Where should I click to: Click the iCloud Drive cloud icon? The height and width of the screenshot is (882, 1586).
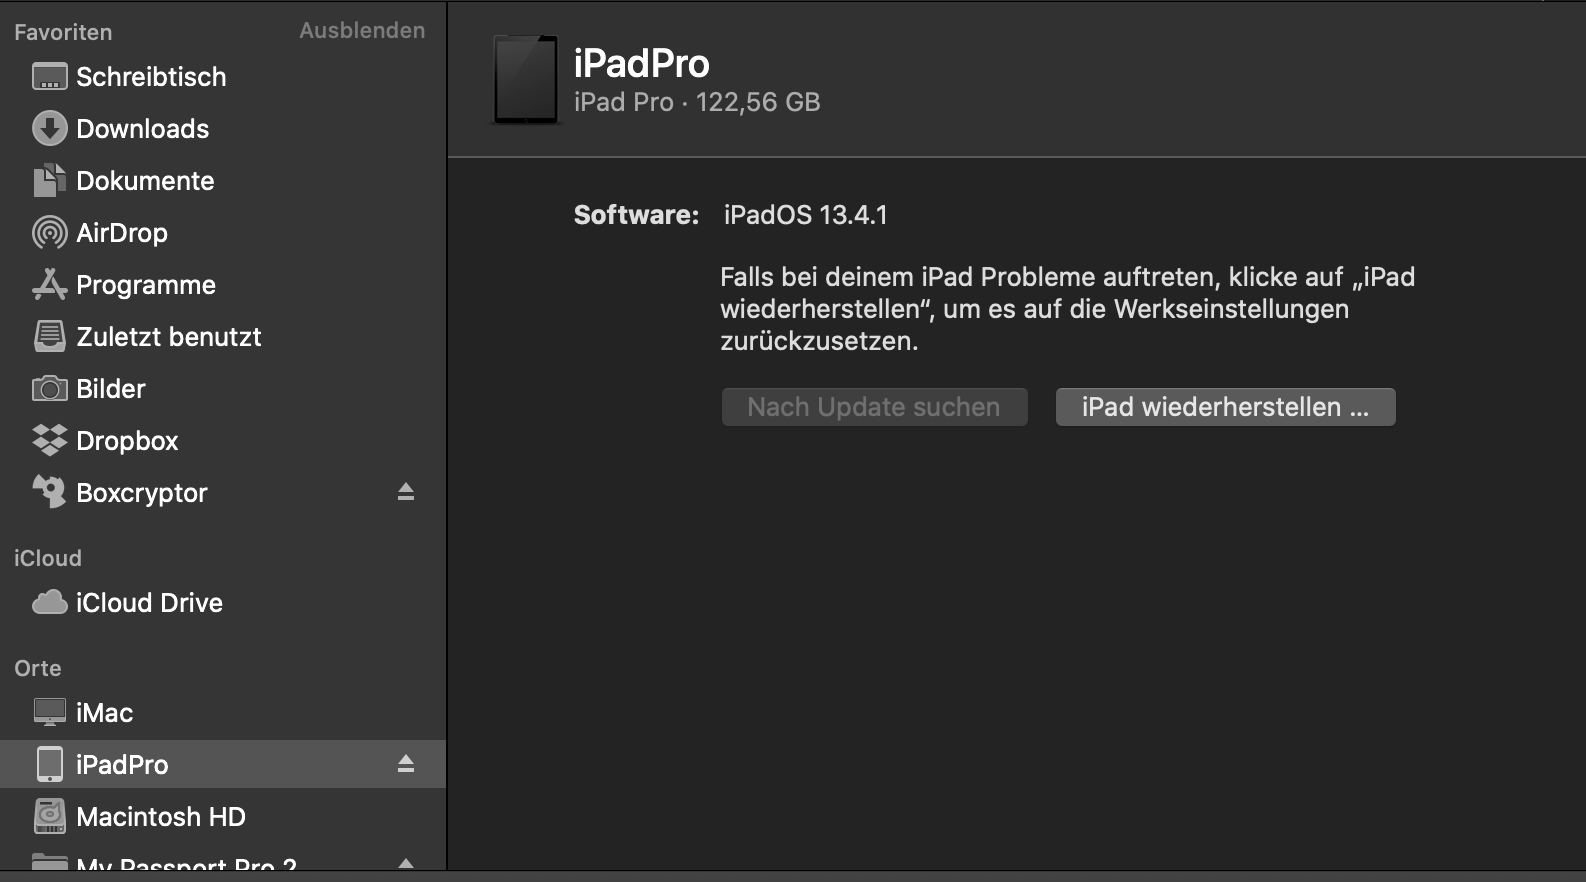[x=49, y=602]
